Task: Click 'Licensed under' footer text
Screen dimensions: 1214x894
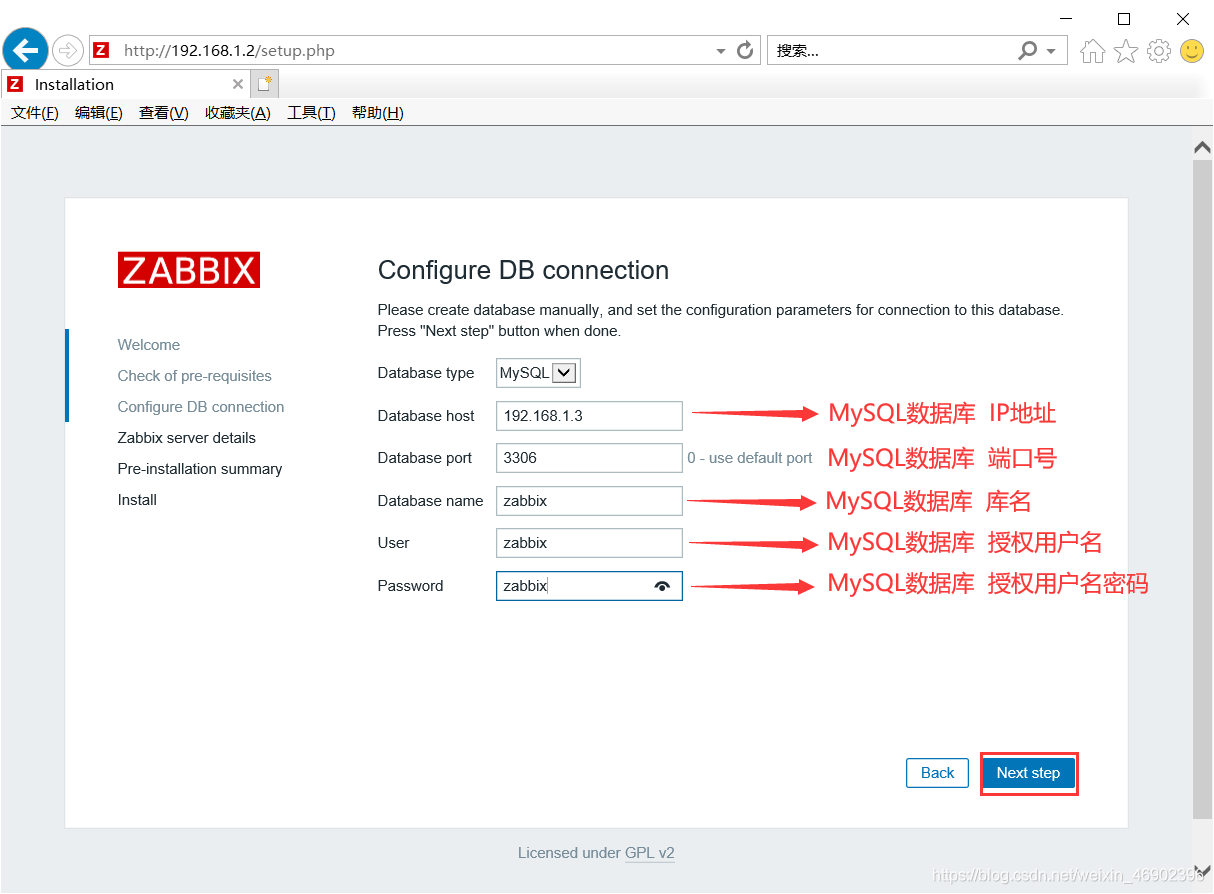Action: (x=569, y=853)
